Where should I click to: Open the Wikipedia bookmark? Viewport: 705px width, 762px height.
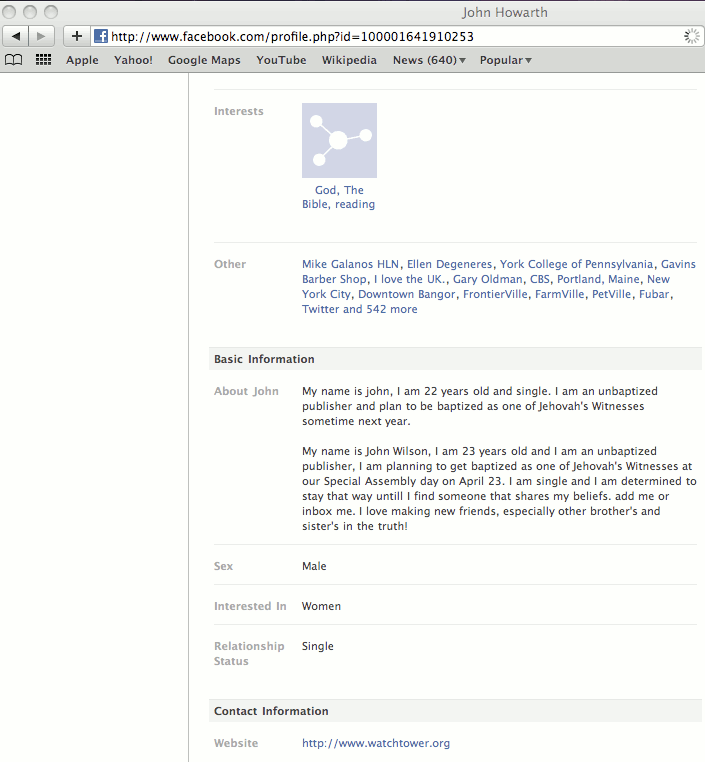(x=349, y=60)
